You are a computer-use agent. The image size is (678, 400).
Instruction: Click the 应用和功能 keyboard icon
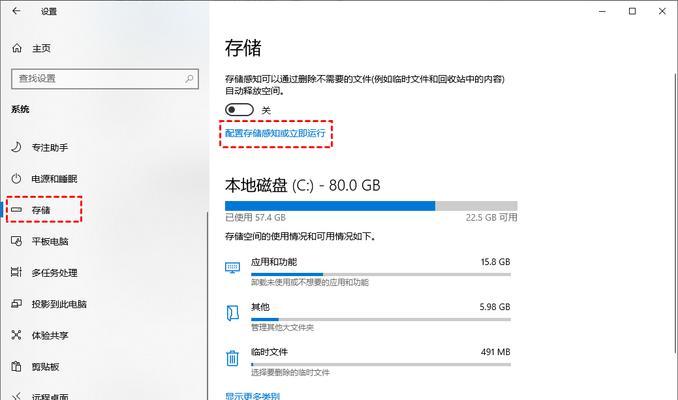pos(232,268)
